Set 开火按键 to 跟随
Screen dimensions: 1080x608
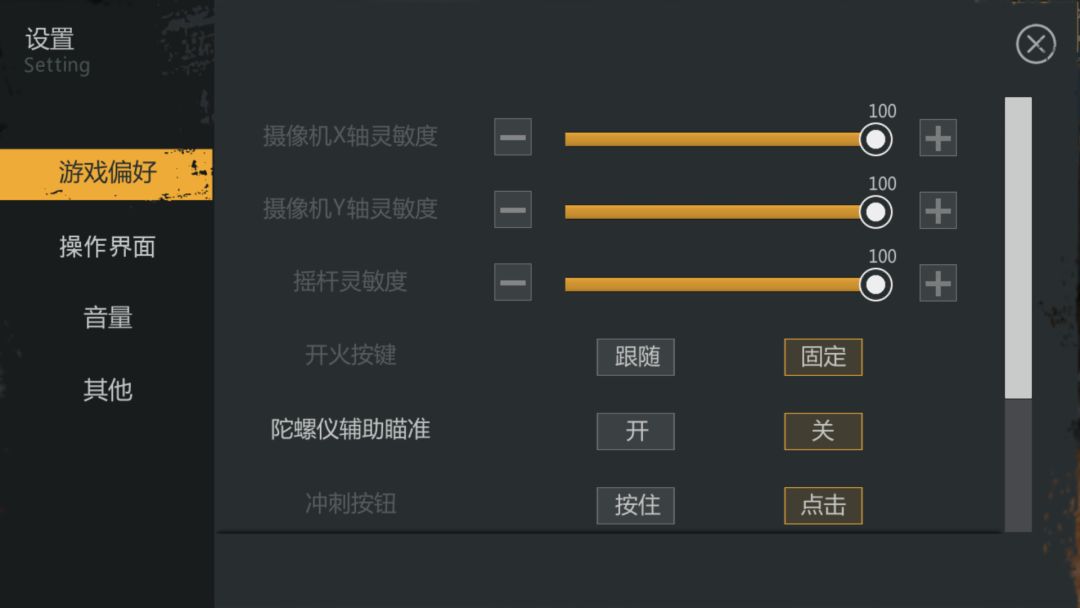tap(636, 357)
